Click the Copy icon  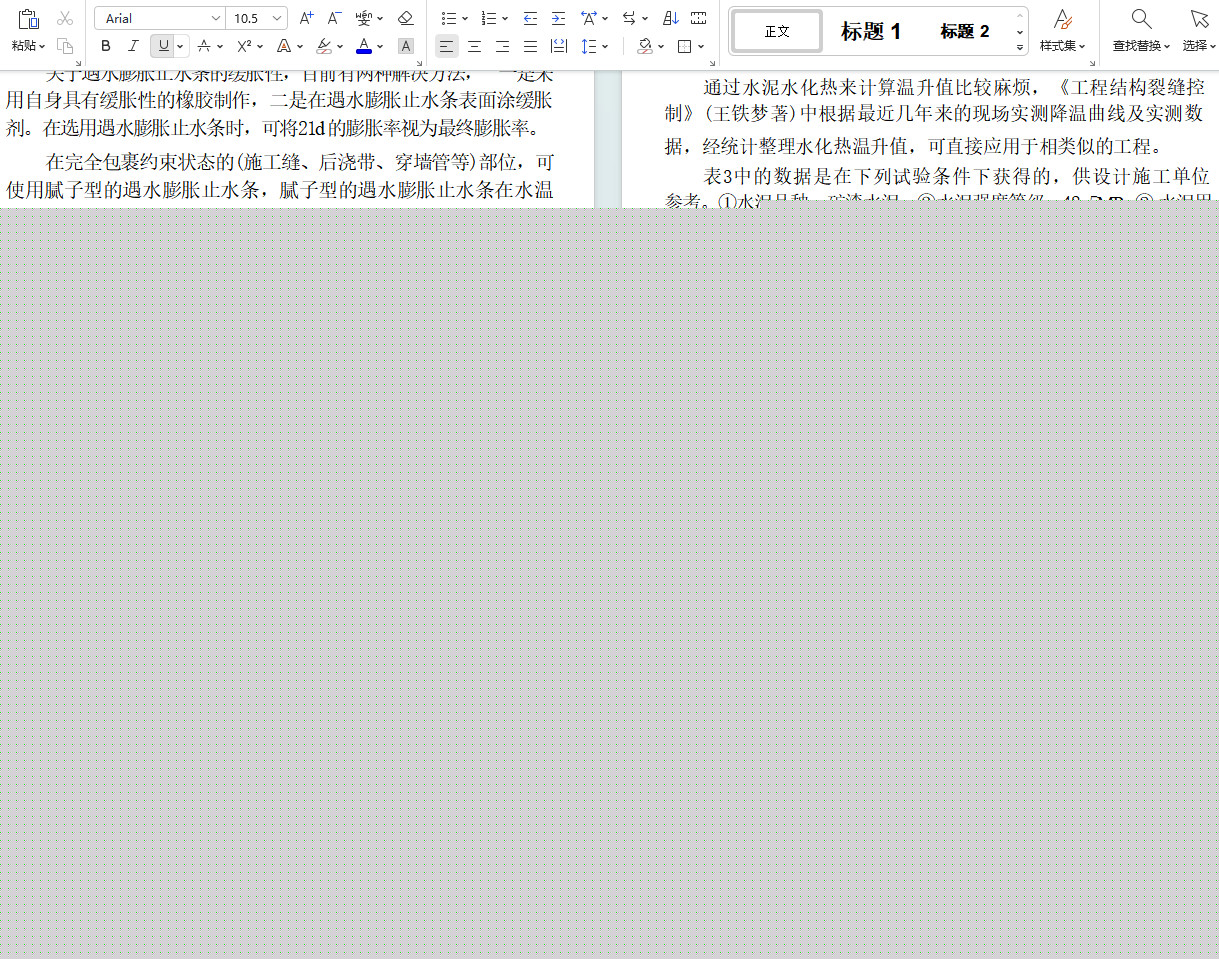click(65, 46)
